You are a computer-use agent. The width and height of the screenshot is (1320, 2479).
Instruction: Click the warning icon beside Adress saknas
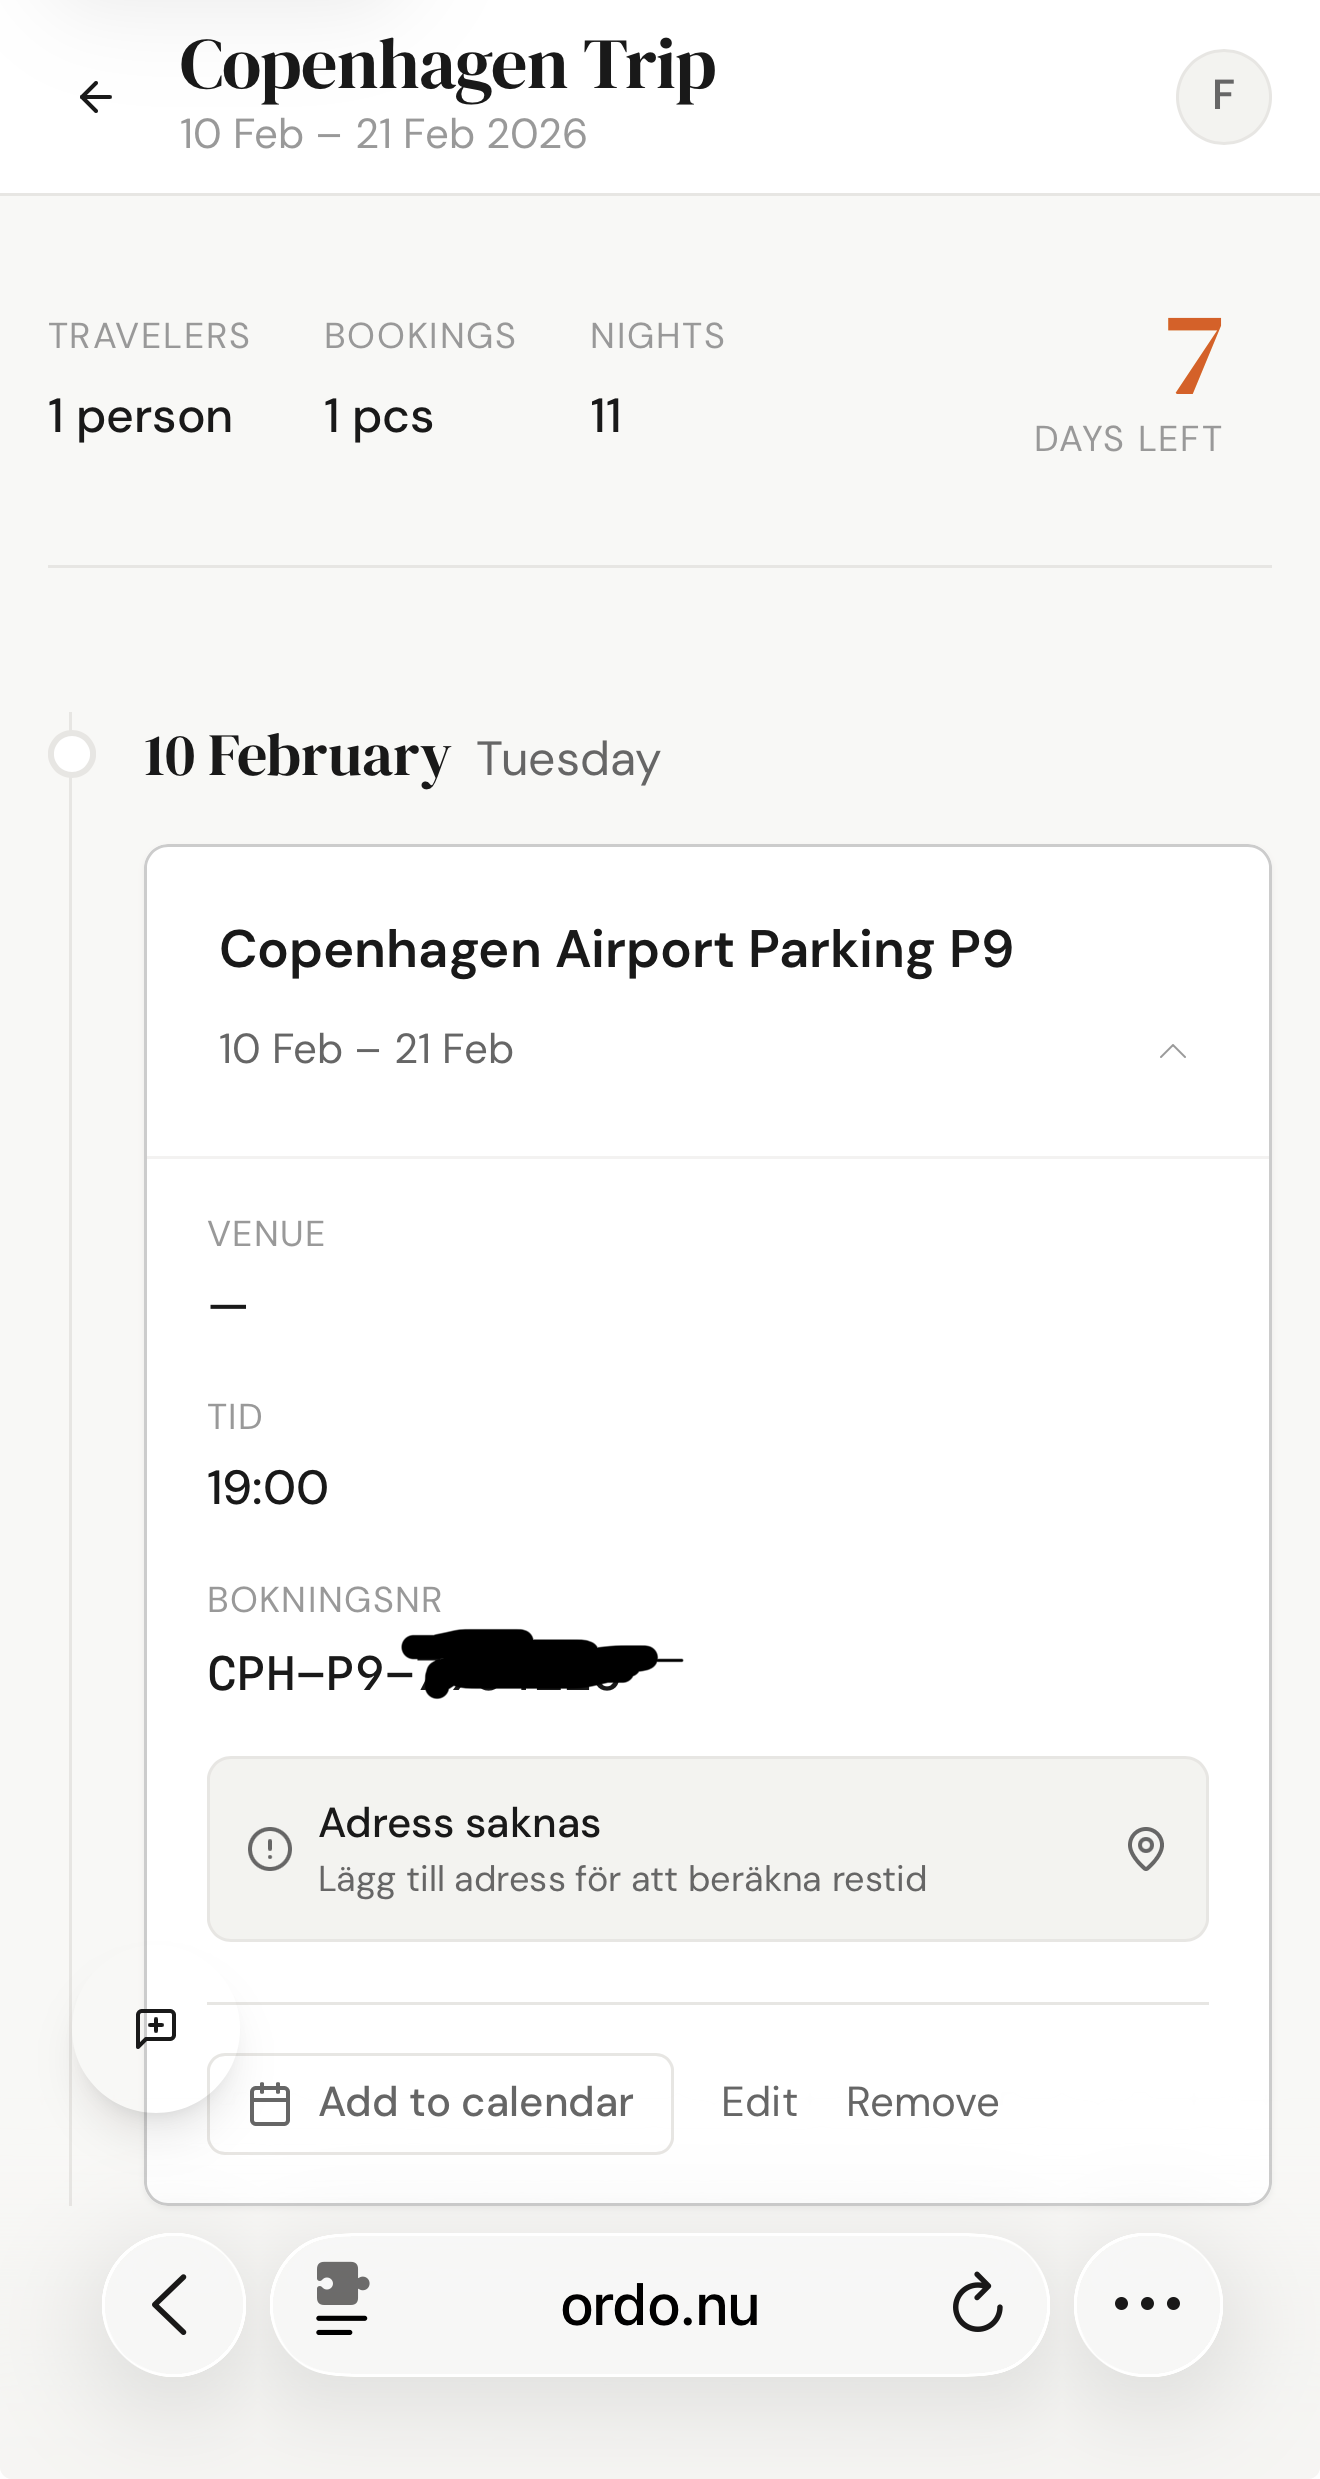[x=270, y=1849]
